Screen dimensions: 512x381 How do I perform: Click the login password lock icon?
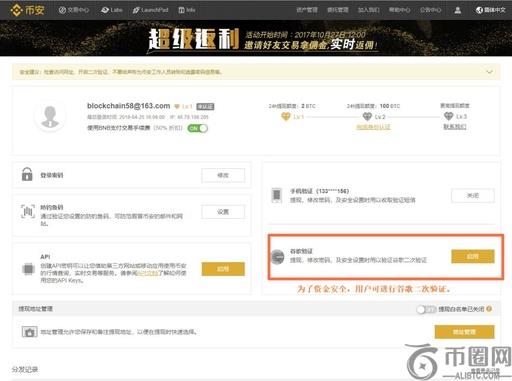point(27,174)
